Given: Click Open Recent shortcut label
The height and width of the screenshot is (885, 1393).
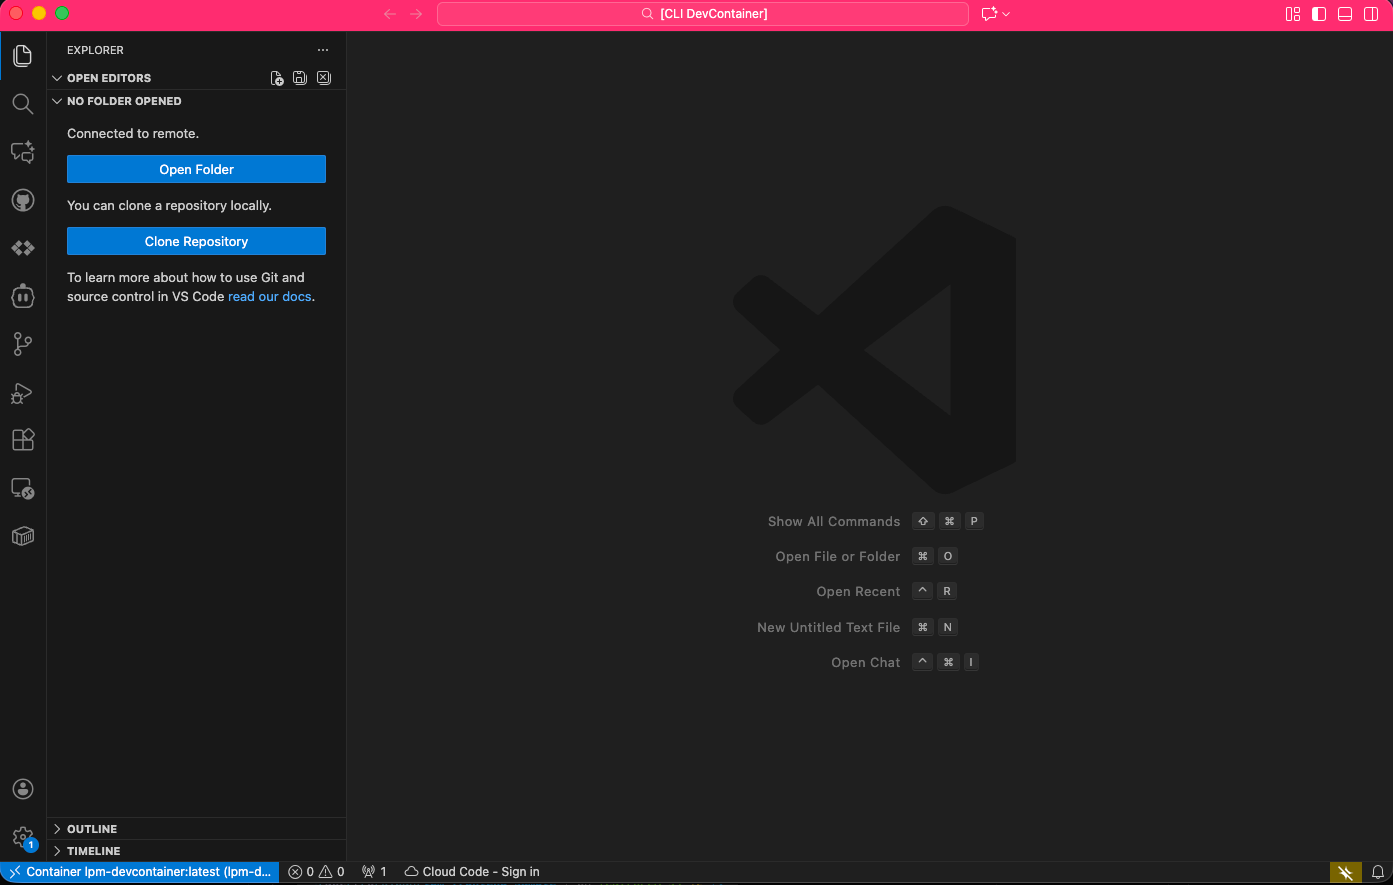Looking at the screenshot, I should [x=858, y=592].
